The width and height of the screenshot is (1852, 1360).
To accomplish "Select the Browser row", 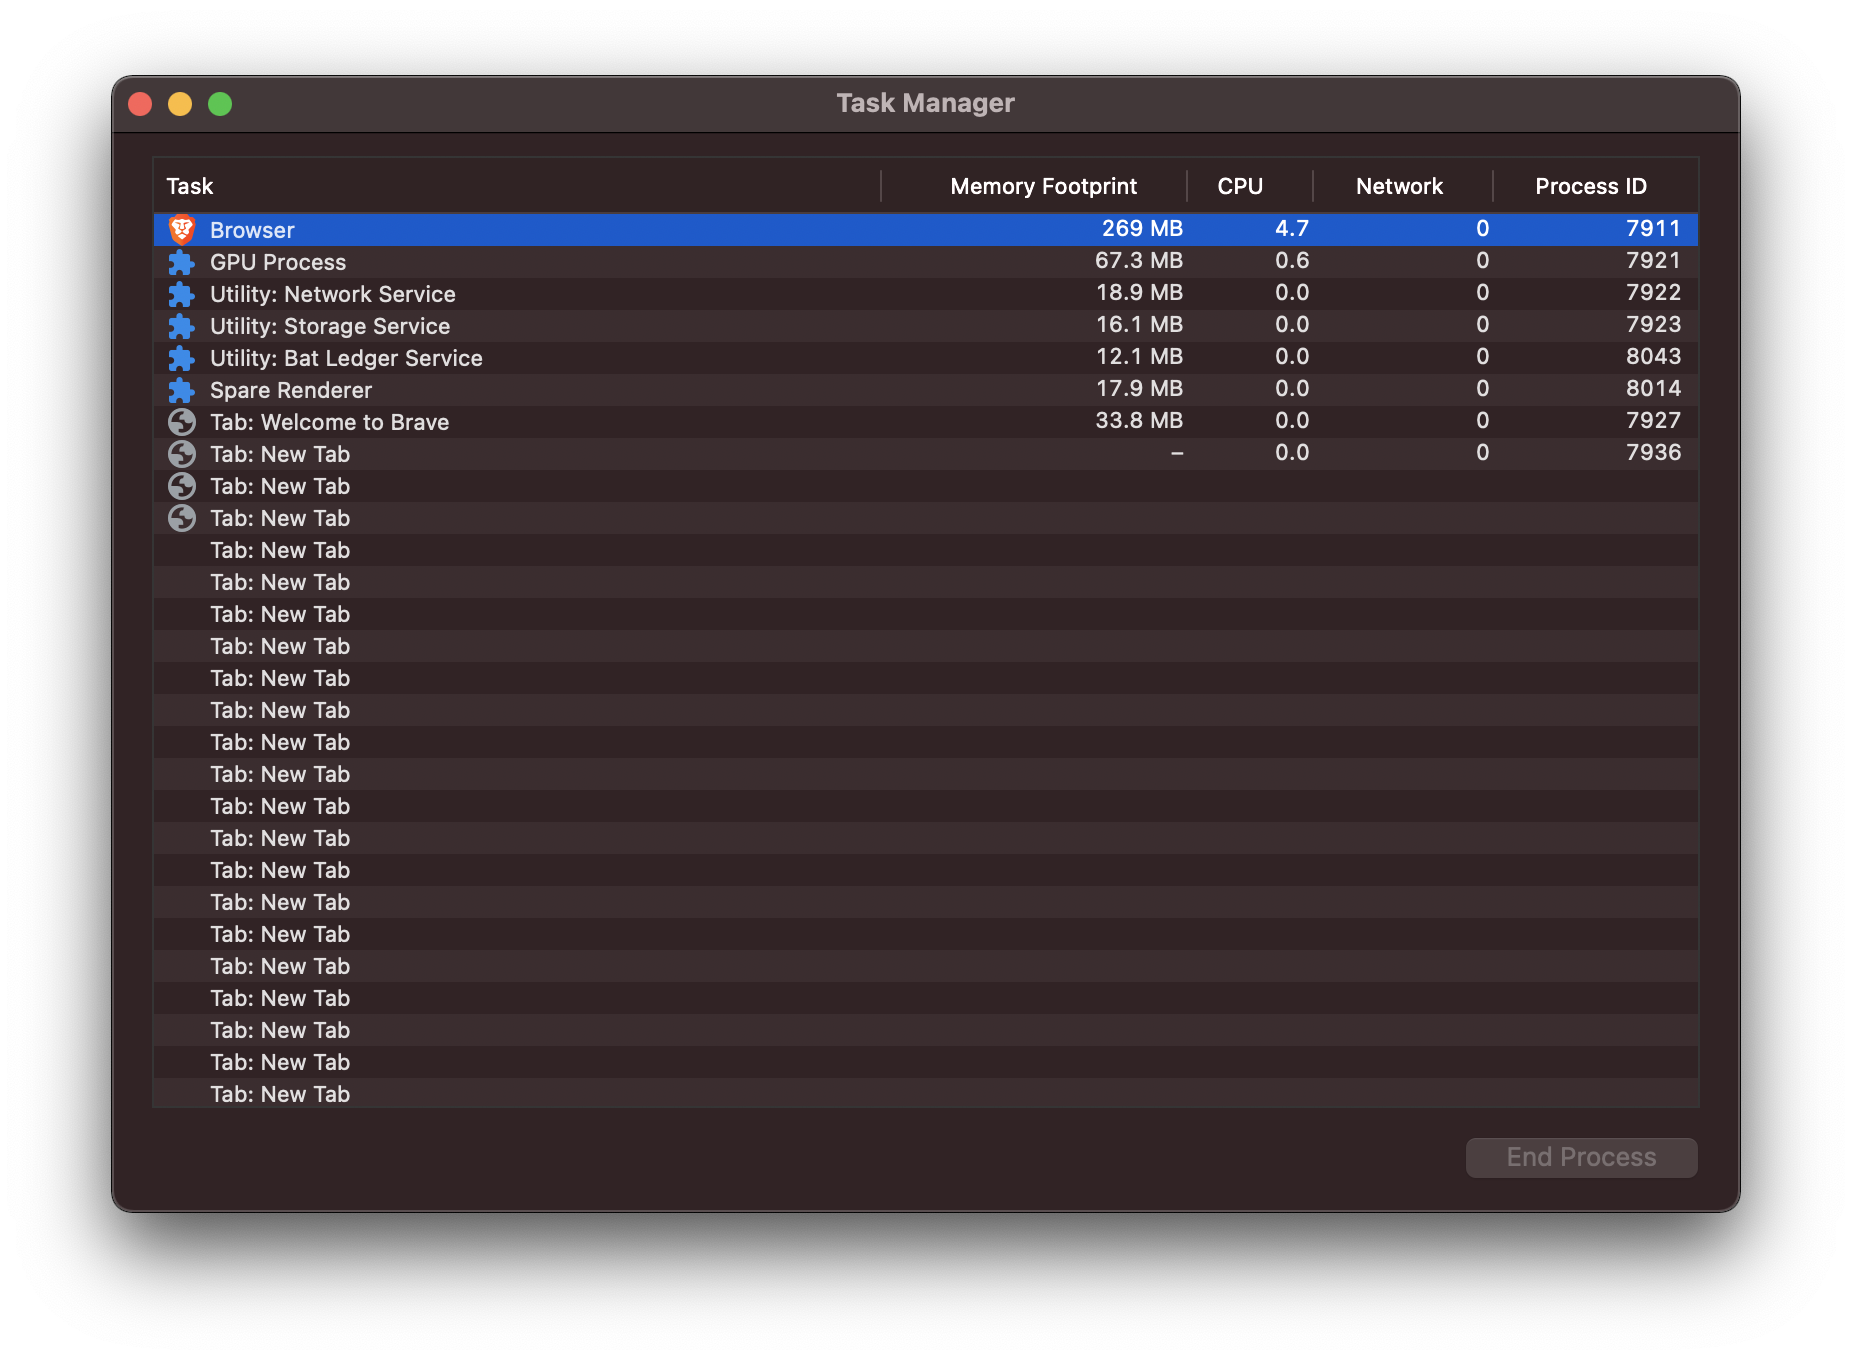I will [926, 230].
